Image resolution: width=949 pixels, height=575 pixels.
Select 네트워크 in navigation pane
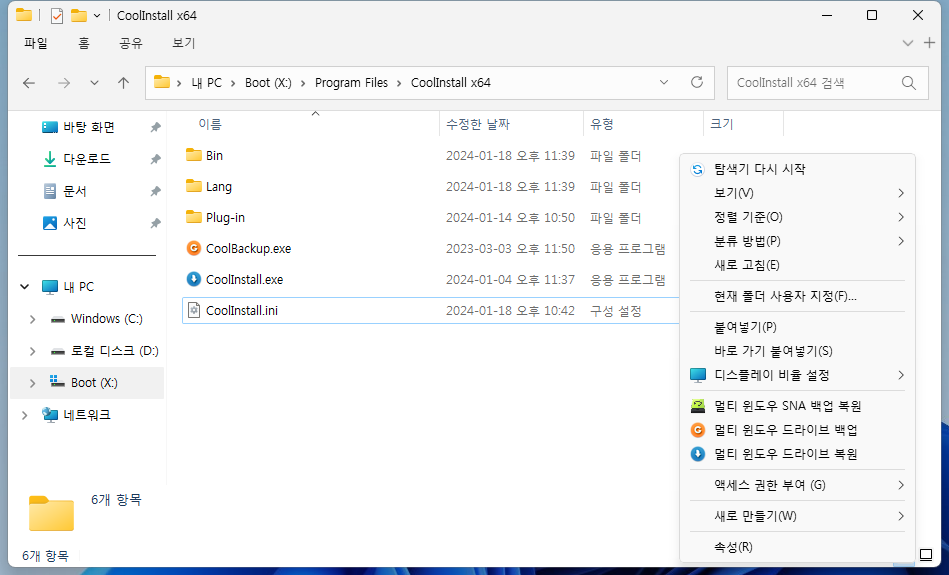[x=87, y=415]
